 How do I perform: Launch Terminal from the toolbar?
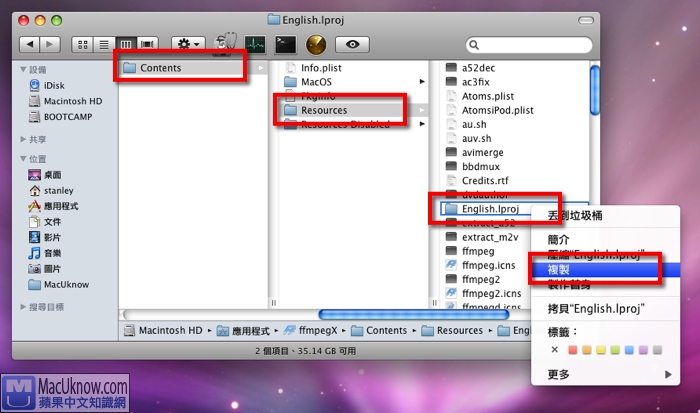(x=285, y=44)
